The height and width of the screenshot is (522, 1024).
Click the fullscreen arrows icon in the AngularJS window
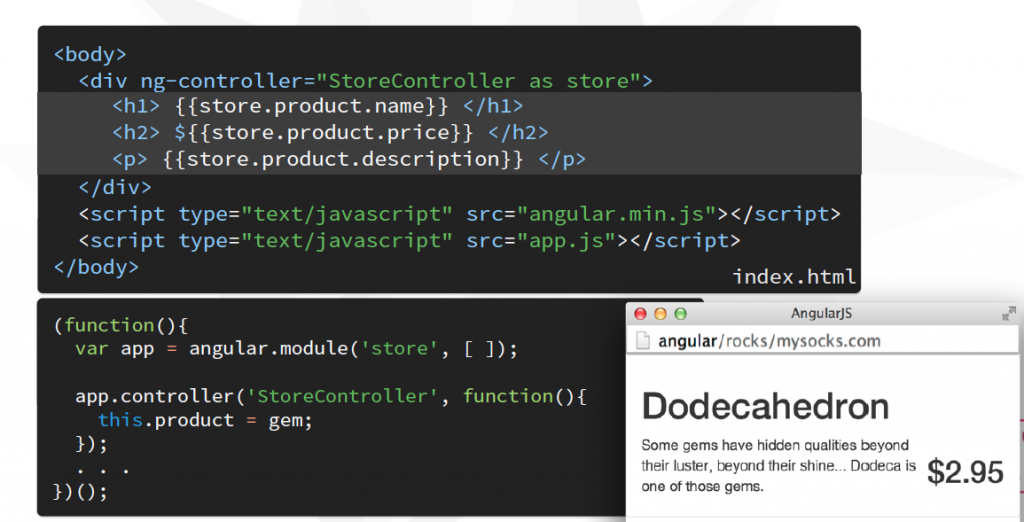point(1009,314)
